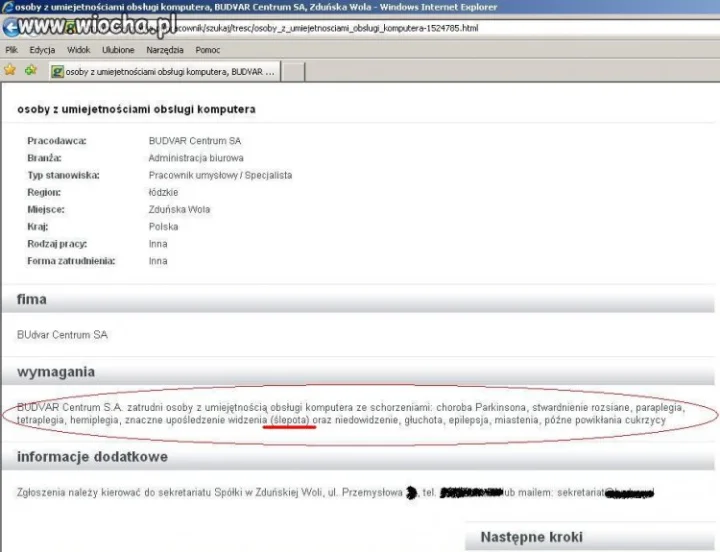Click the 'sekretariat' email address text

580,493
